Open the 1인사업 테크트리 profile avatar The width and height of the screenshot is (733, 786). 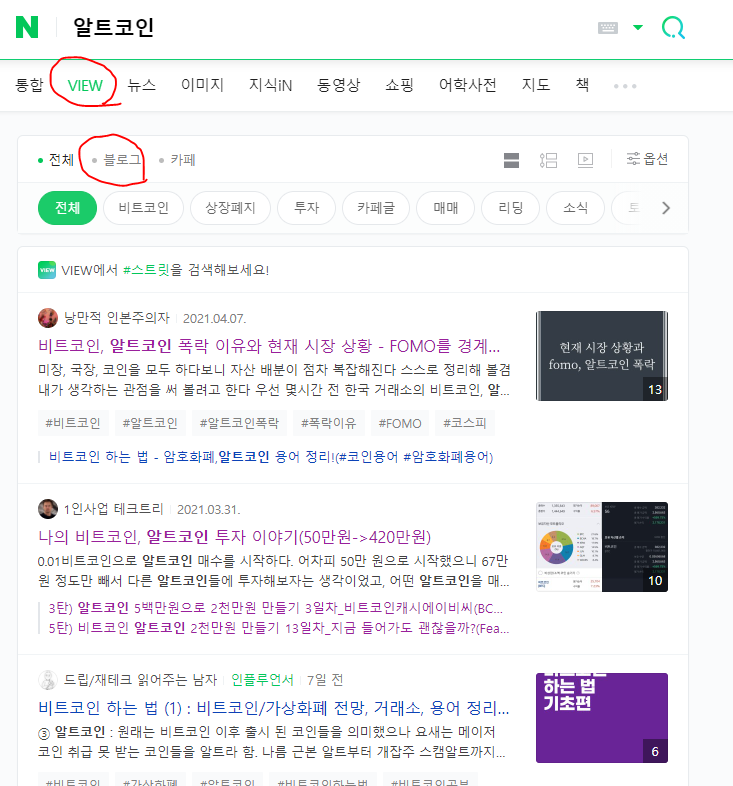[48, 509]
